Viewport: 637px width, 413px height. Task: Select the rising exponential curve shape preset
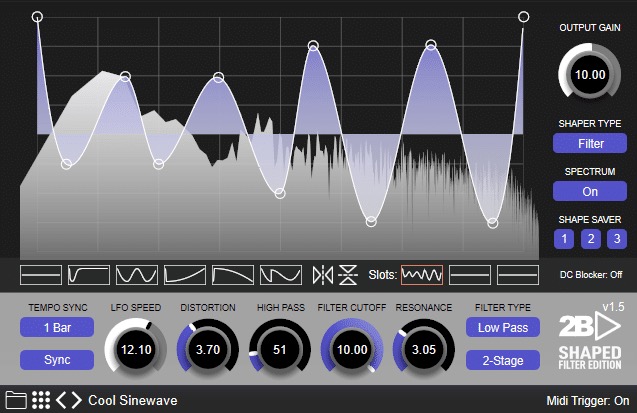pos(185,275)
